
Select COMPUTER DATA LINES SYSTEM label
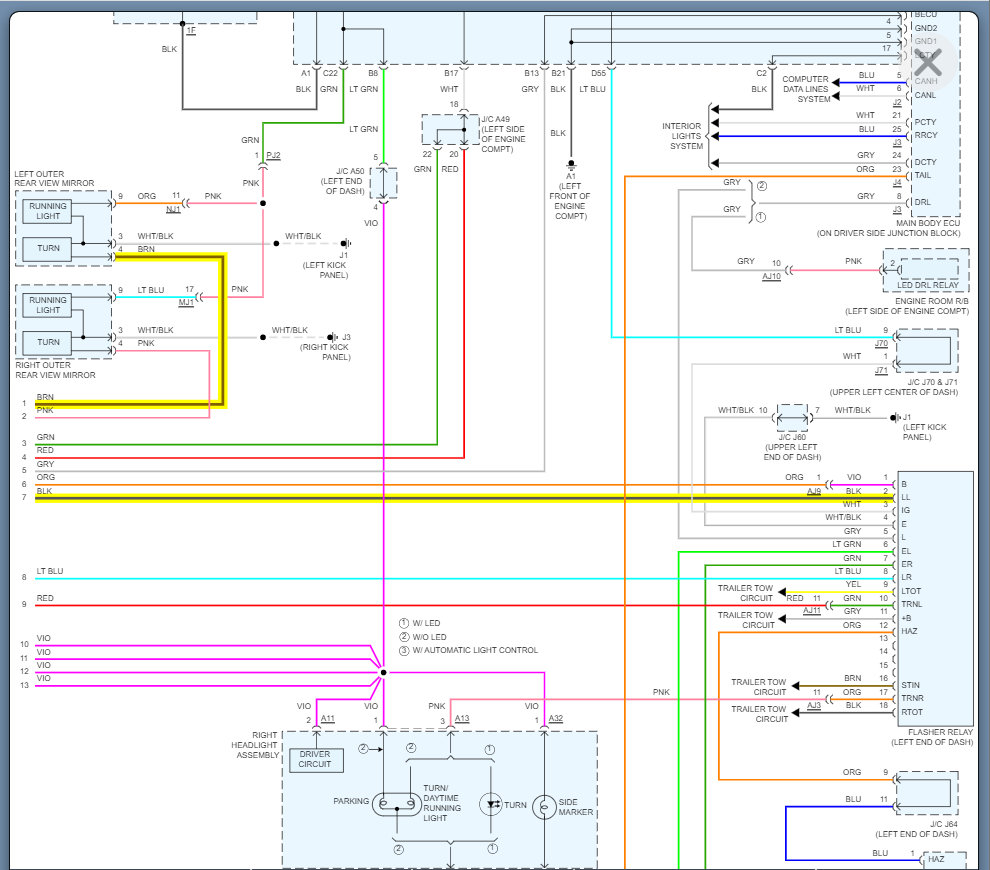click(806, 89)
